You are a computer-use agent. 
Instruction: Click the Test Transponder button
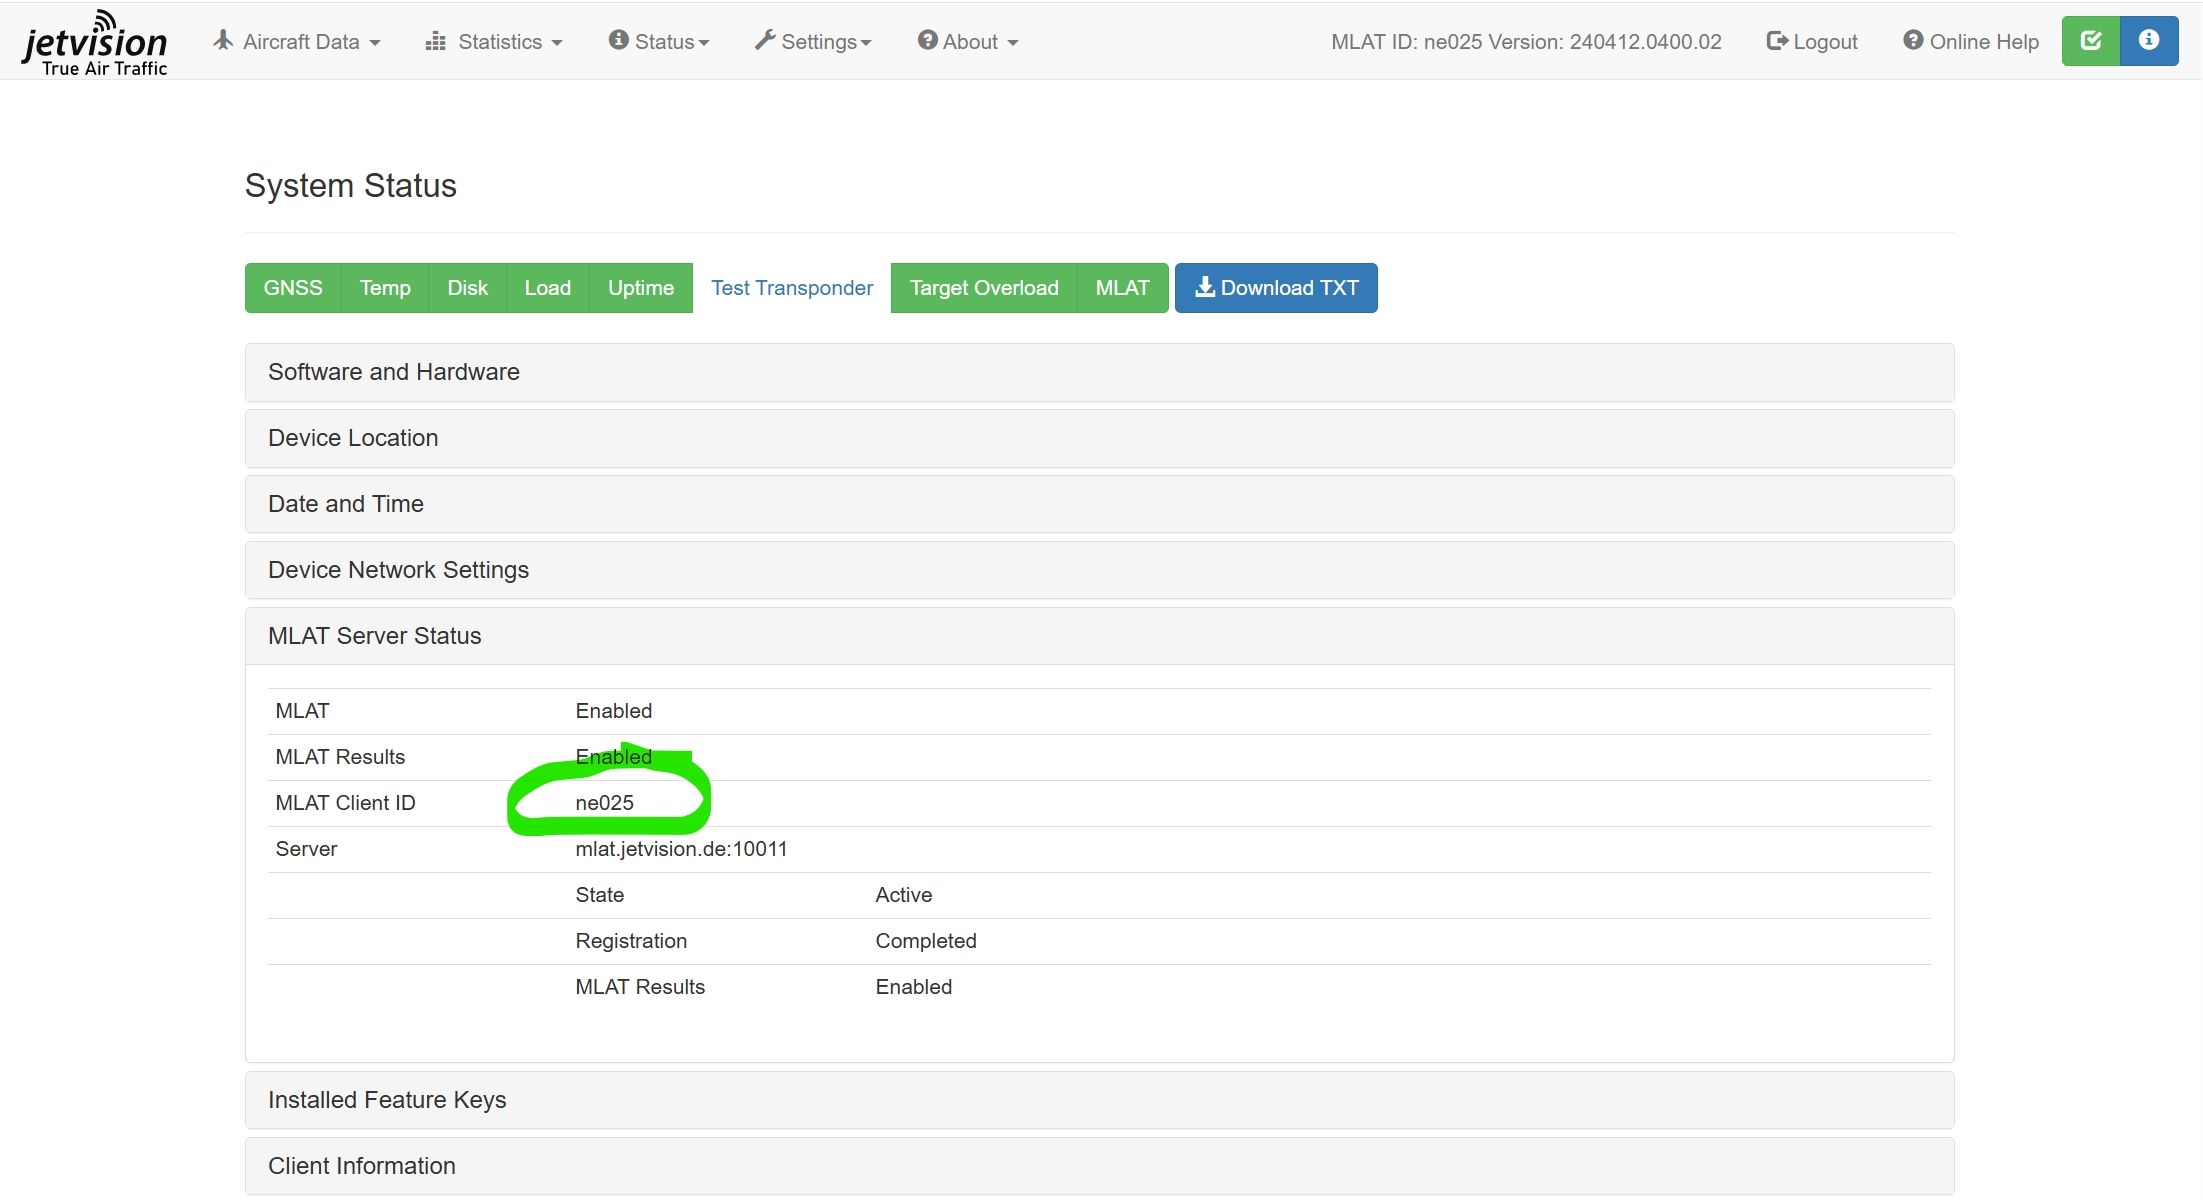[x=792, y=288]
